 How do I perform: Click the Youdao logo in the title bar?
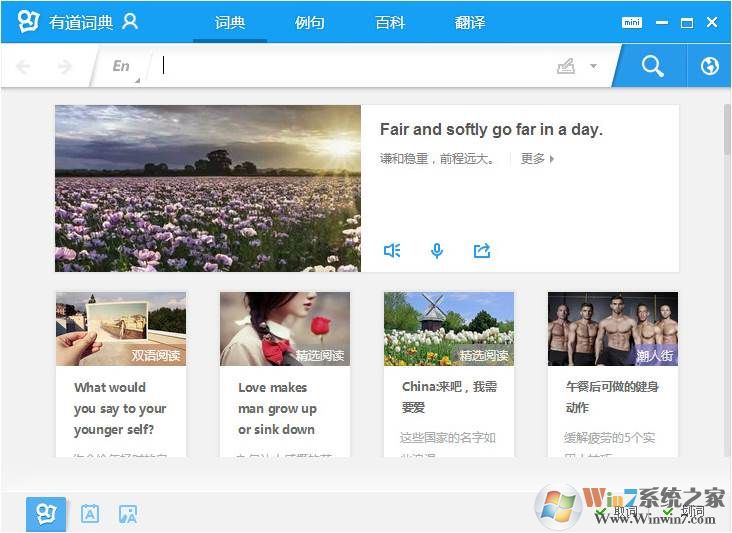(x=28, y=21)
